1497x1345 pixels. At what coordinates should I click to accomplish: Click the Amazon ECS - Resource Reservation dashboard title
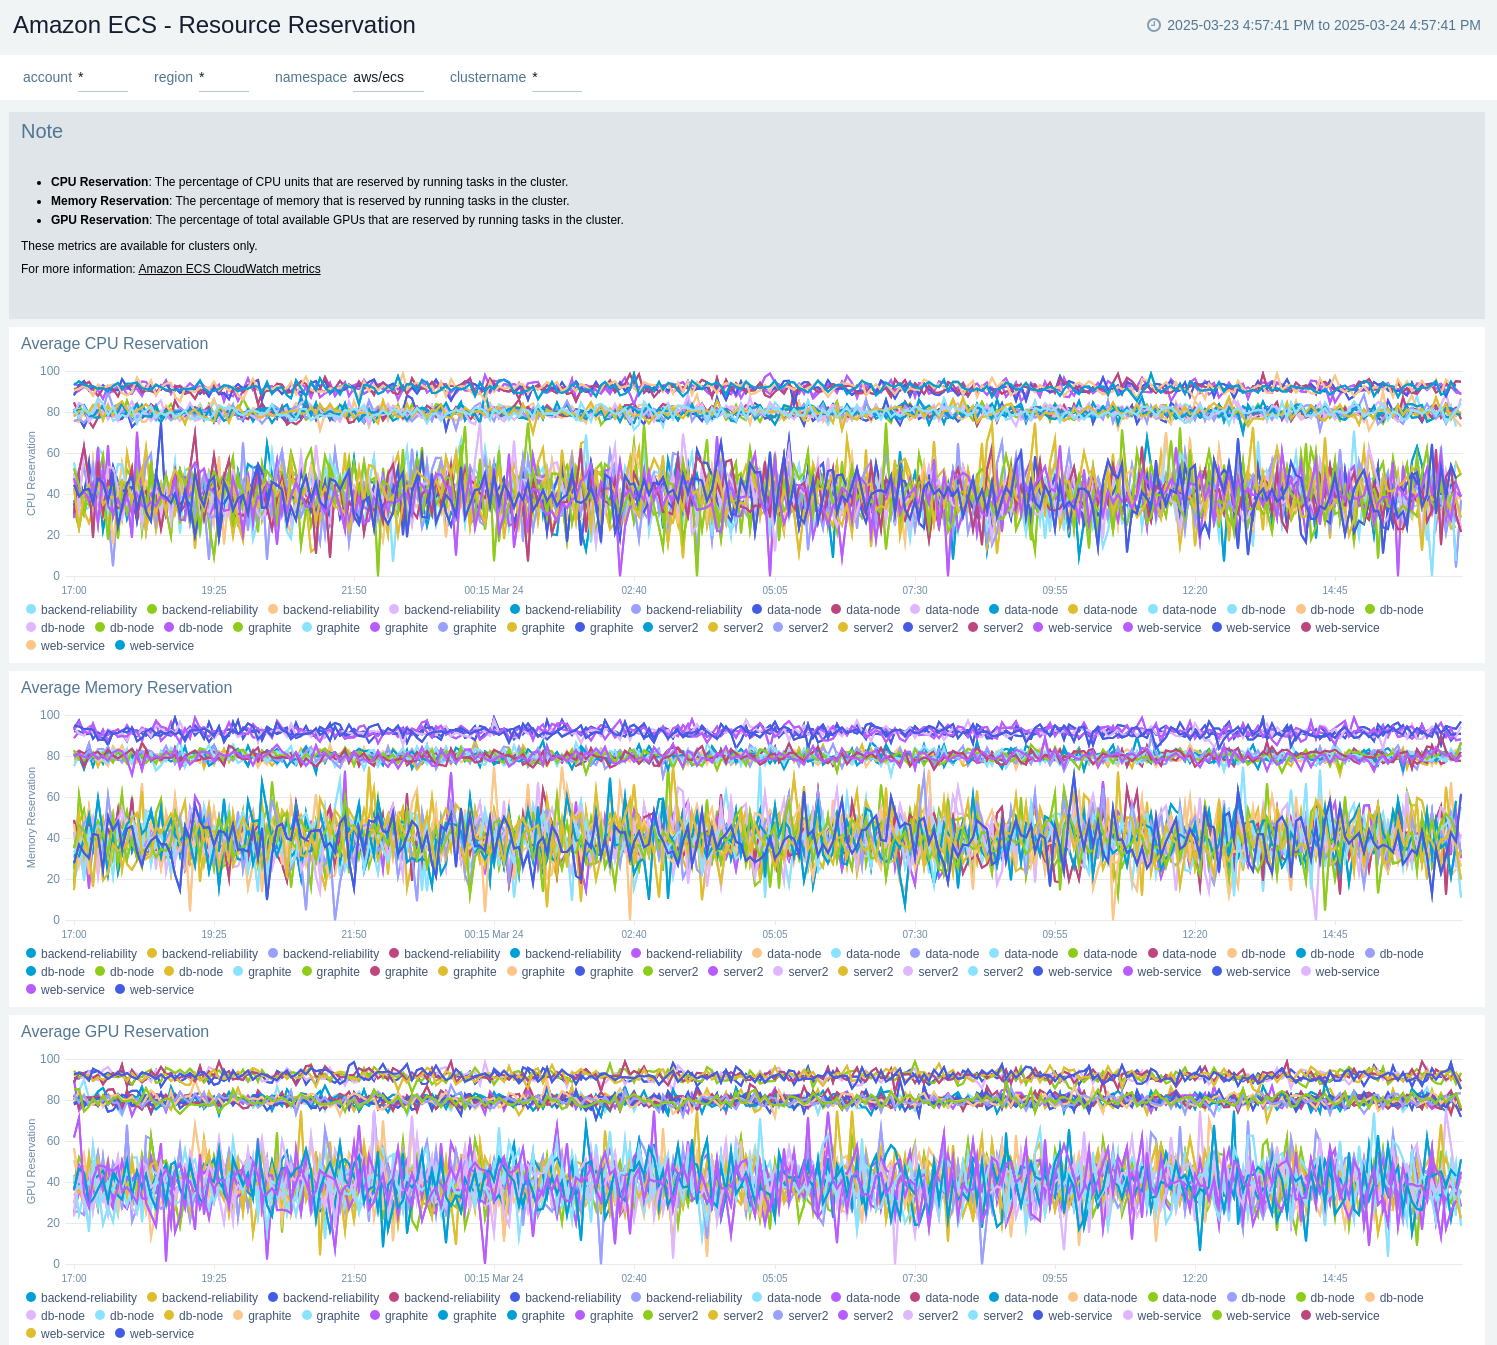click(x=214, y=25)
